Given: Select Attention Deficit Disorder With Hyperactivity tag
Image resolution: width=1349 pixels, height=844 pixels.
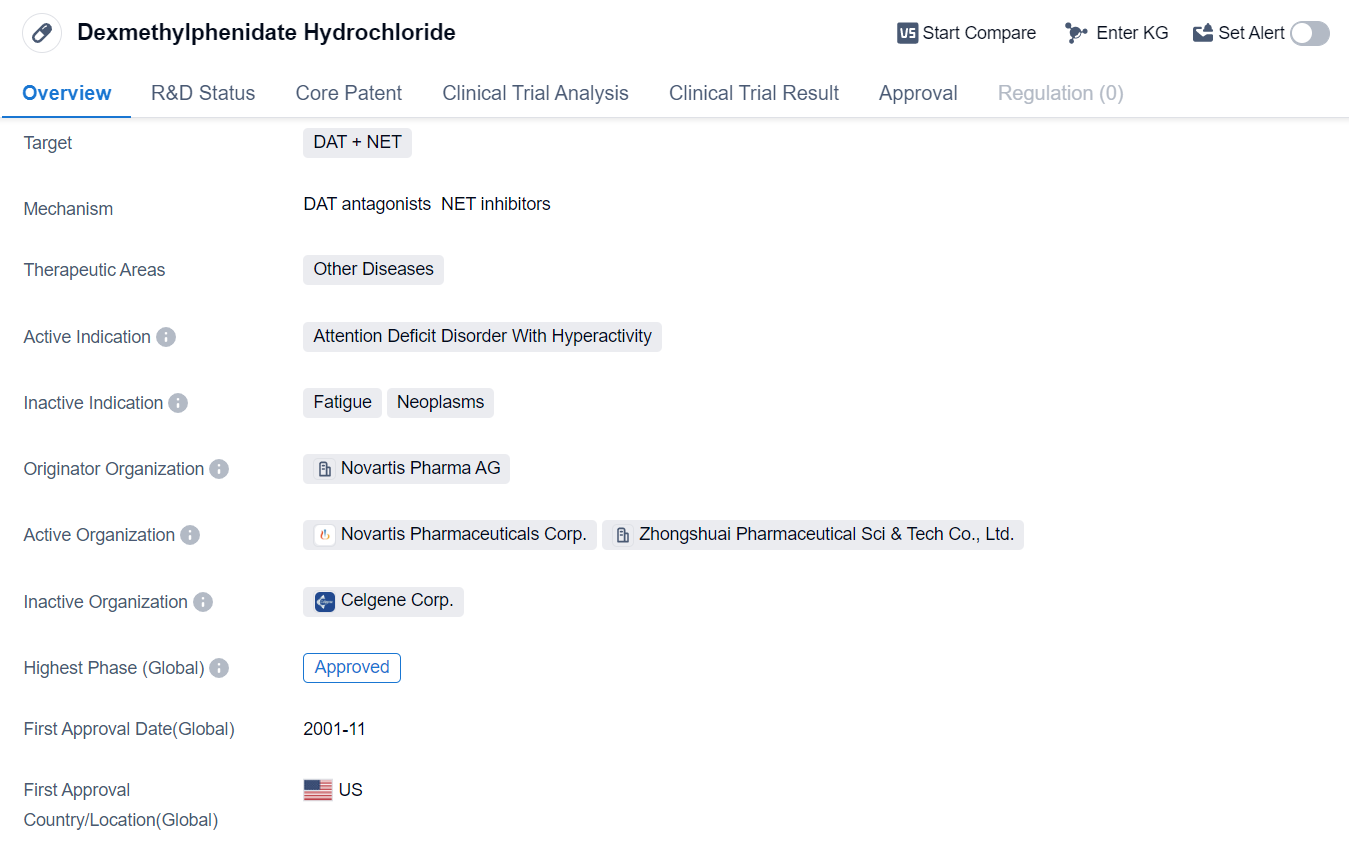Looking at the screenshot, I should coord(482,336).
